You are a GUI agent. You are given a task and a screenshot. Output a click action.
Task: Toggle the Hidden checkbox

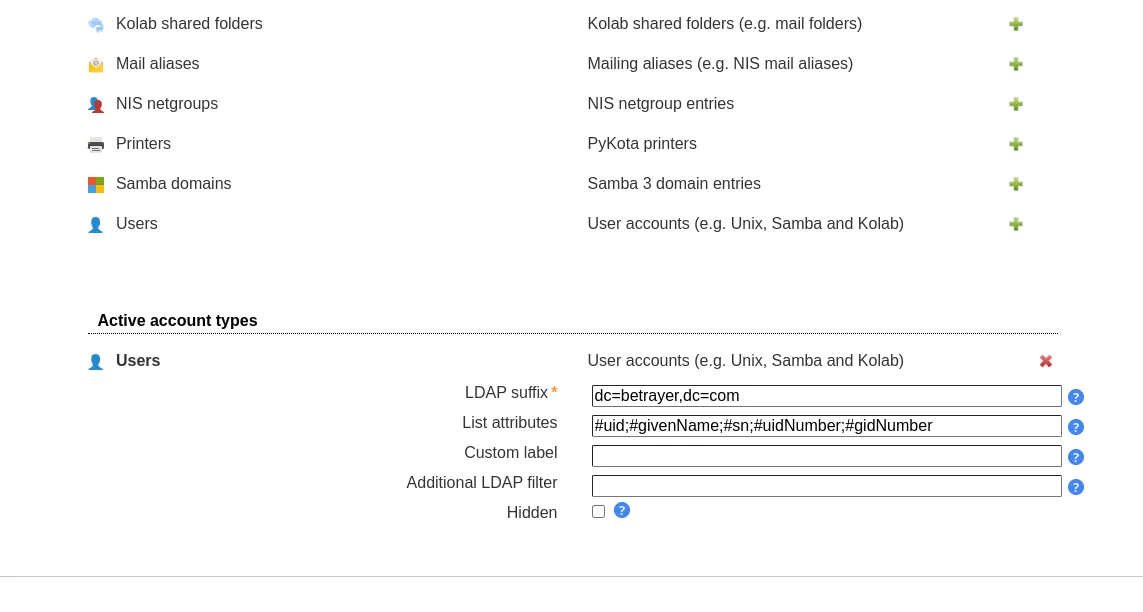click(598, 511)
